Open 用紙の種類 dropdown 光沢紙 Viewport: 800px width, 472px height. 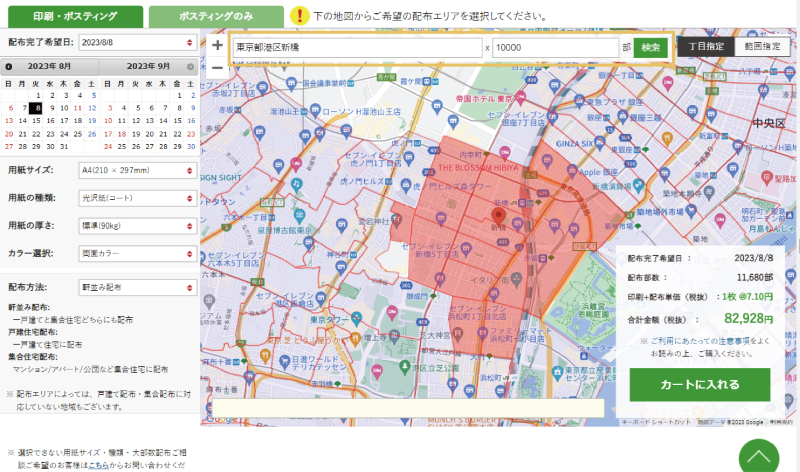[138, 198]
